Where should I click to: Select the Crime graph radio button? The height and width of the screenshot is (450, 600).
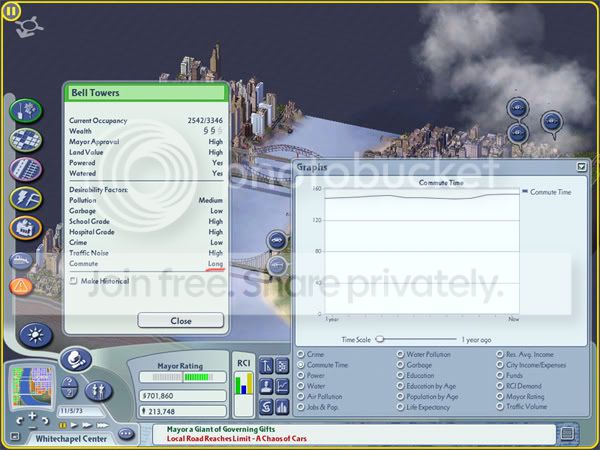(x=301, y=354)
